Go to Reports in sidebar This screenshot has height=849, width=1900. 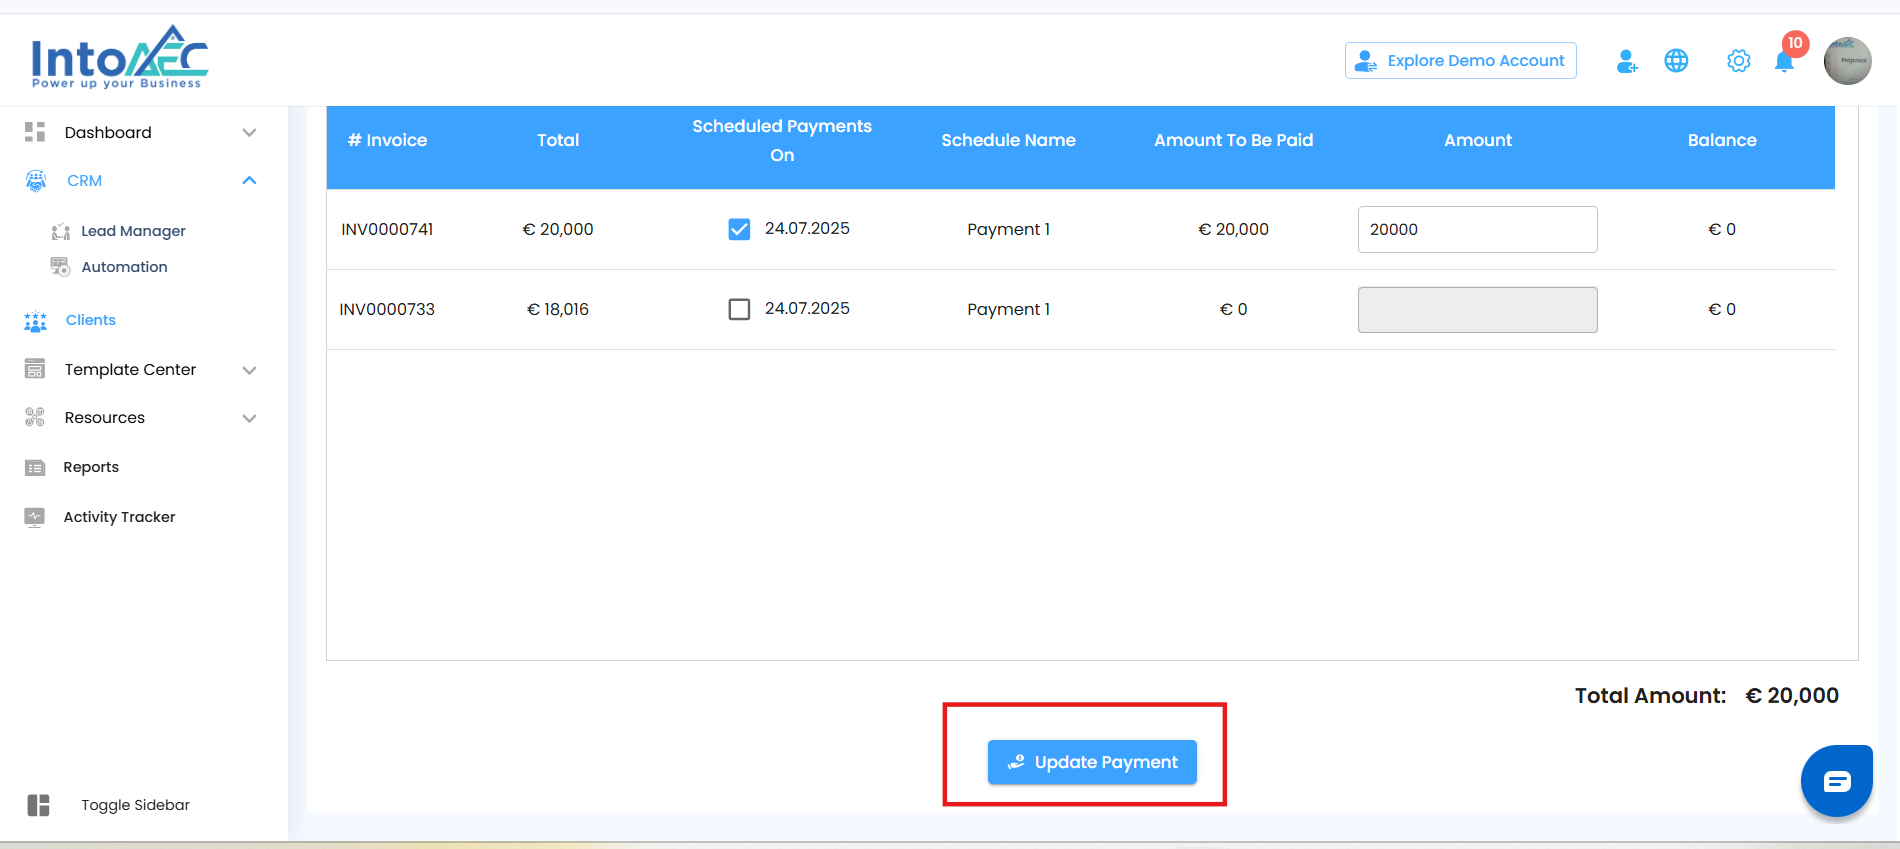[x=91, y=467]
